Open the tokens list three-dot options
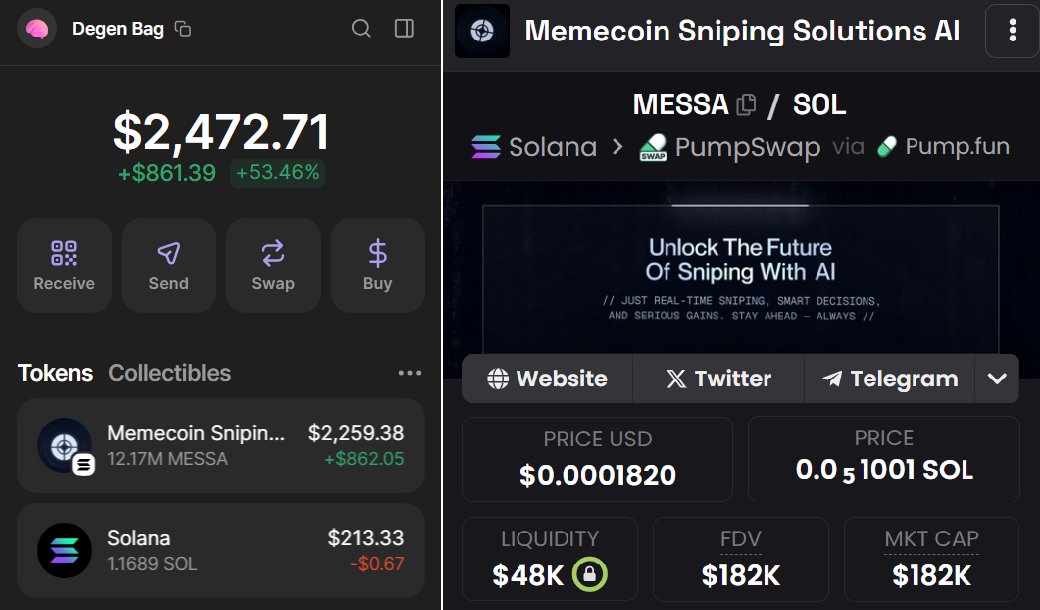1040x610 pixels. click(409, 373)
